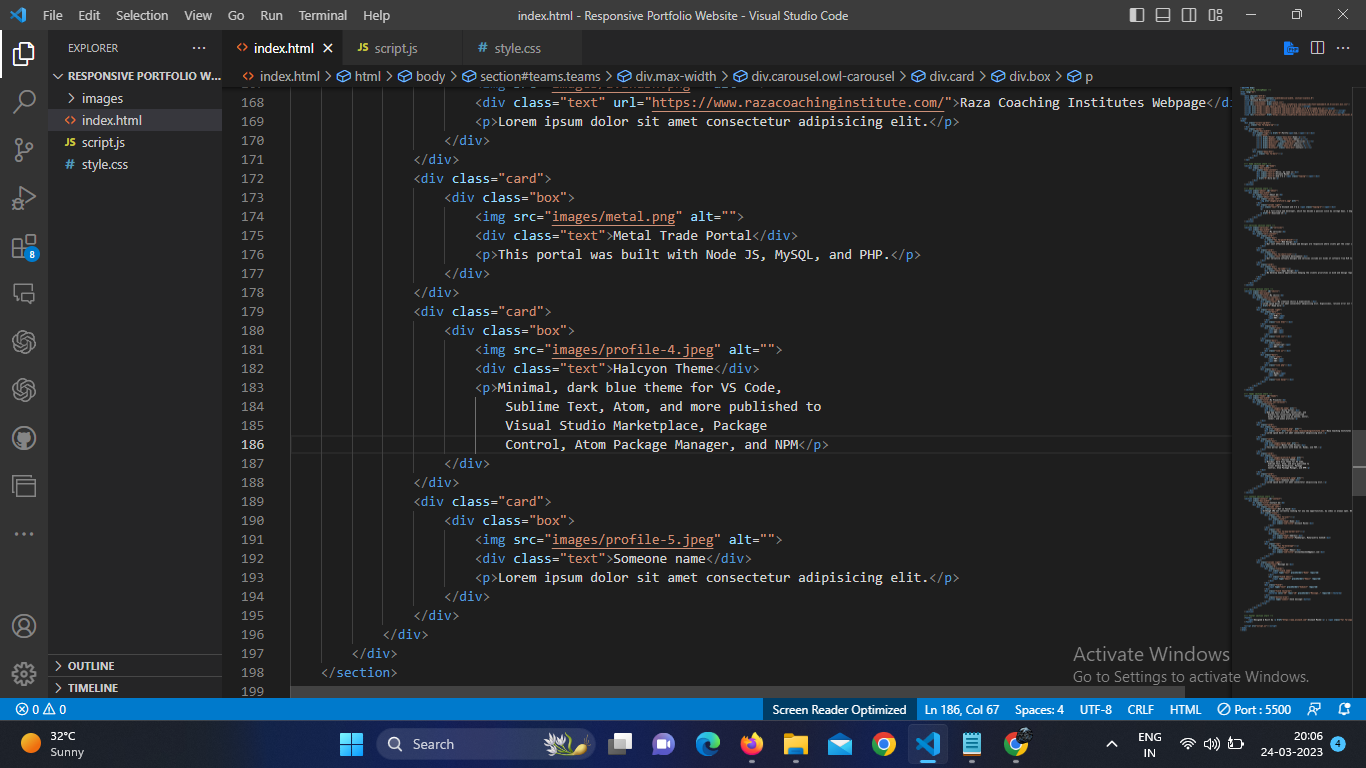
Task: Open editor More Actions ellipsis menu
Action: [x=1344, y=48]
